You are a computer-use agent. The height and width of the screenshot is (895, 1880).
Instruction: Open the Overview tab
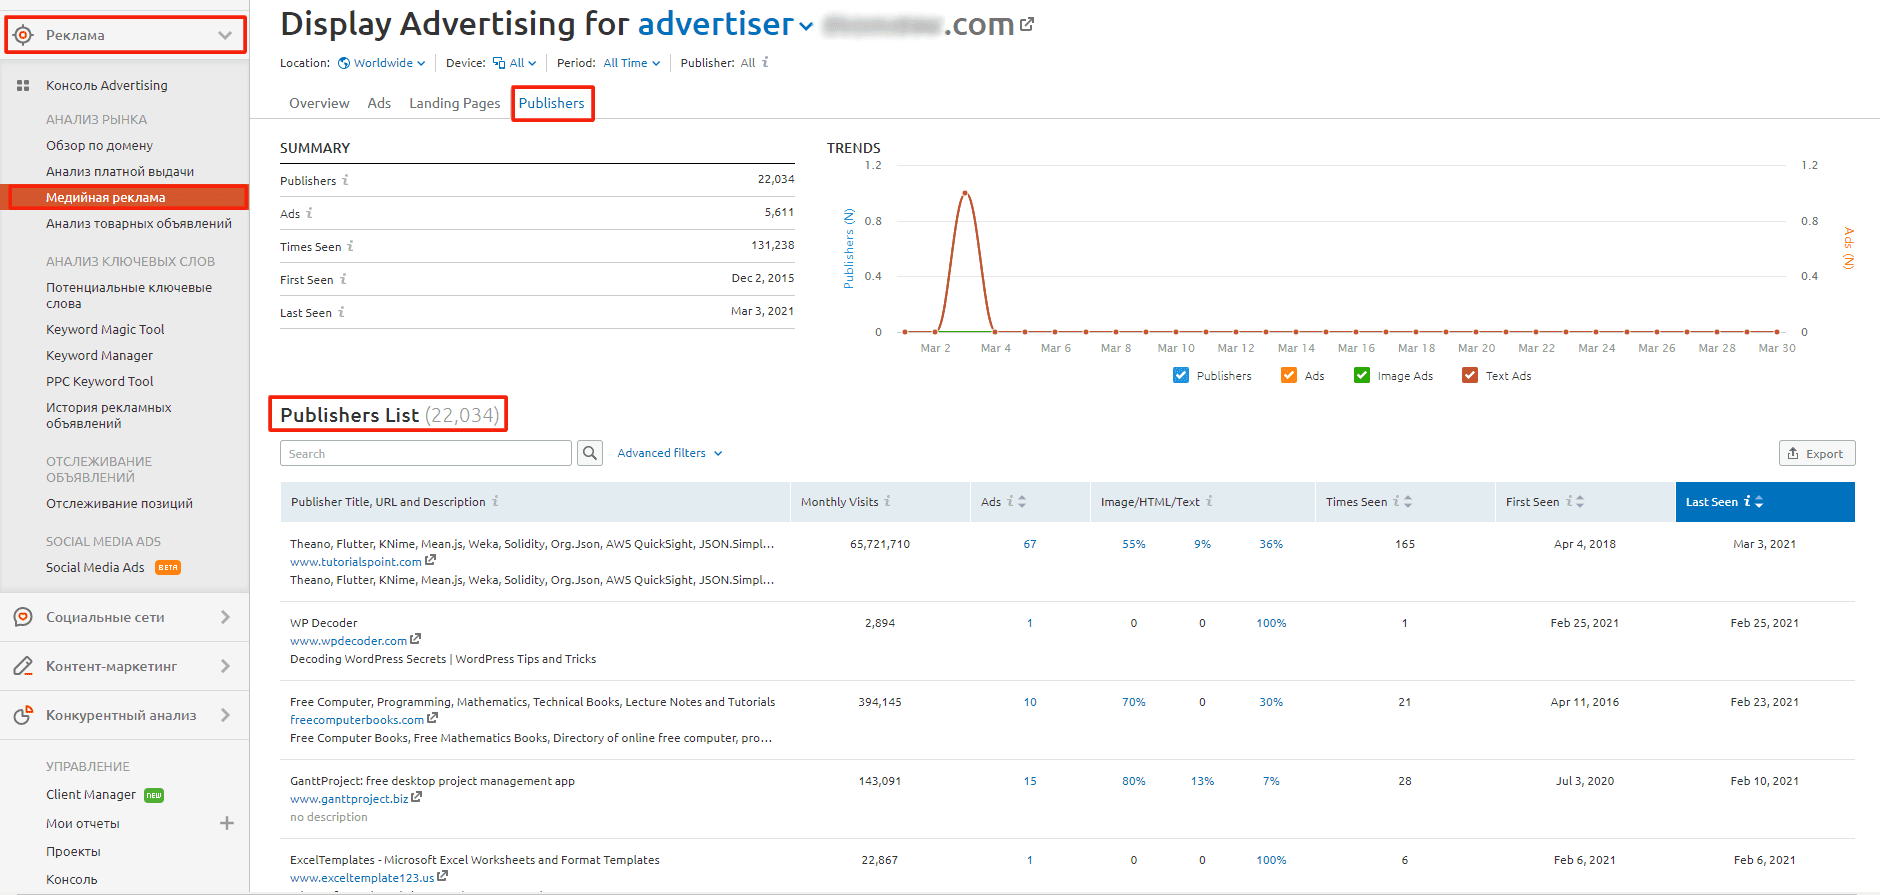(x=319, y=103)
